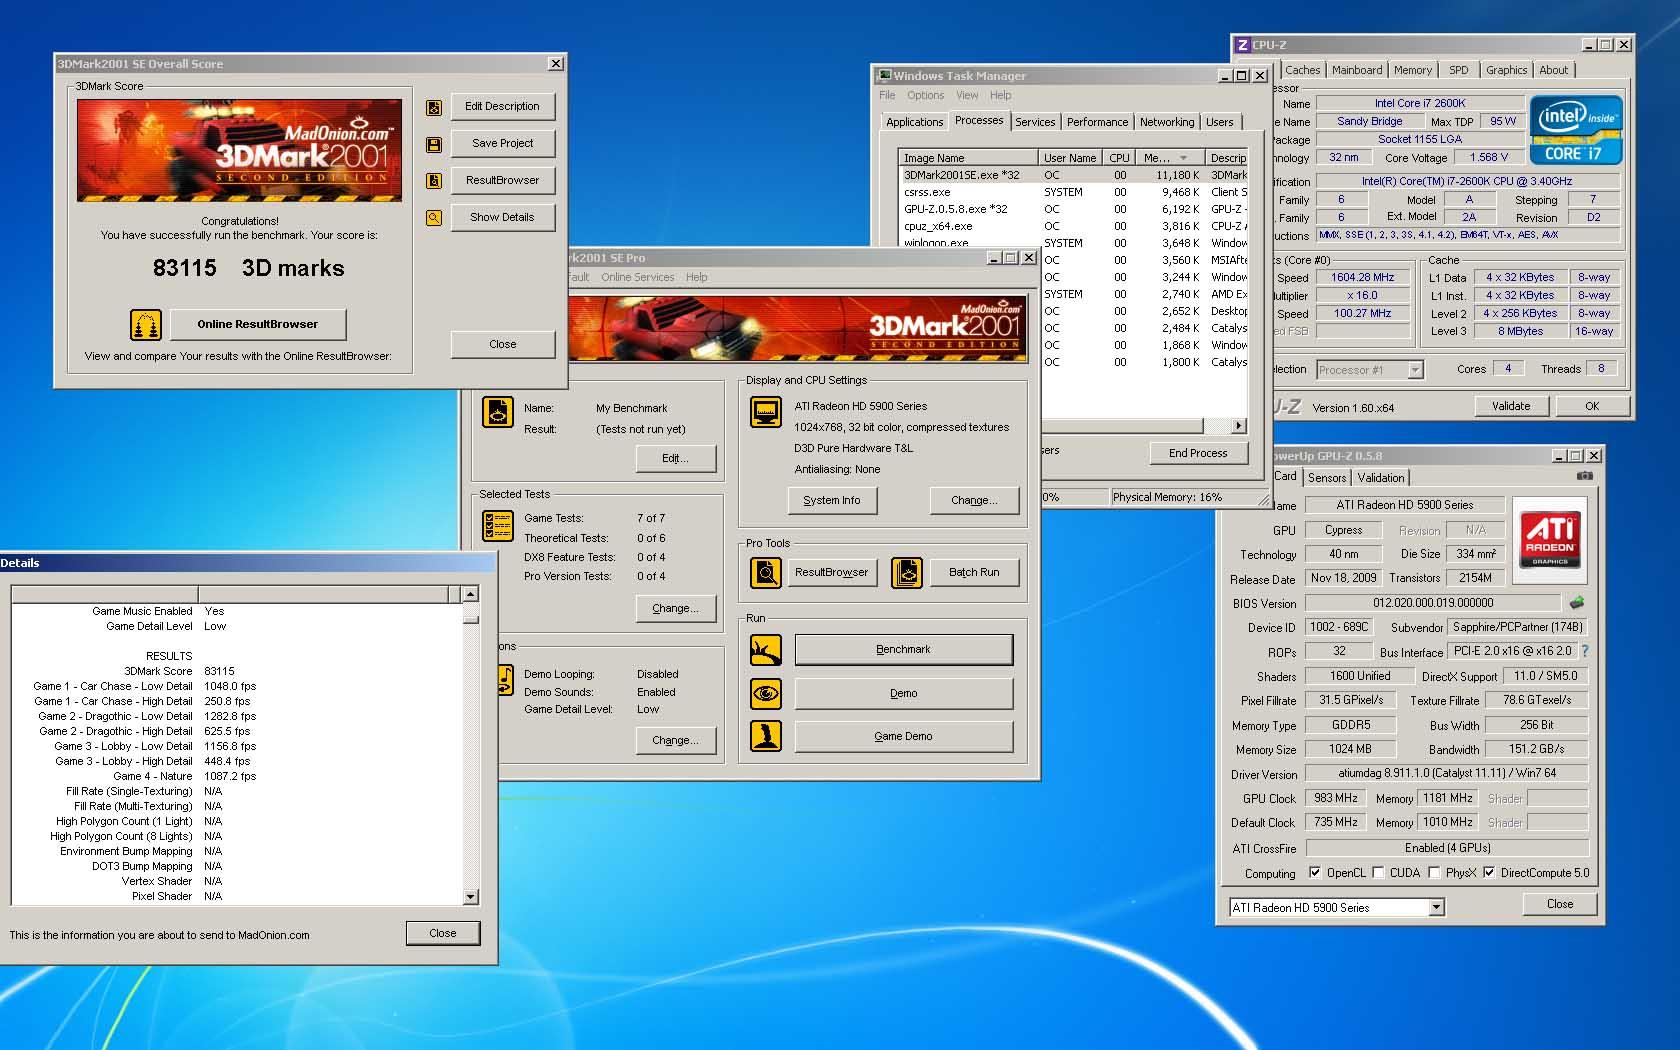Click the Image Name column header
Viewport: 1680px width, 1050px height.
(x=969, y=158)
